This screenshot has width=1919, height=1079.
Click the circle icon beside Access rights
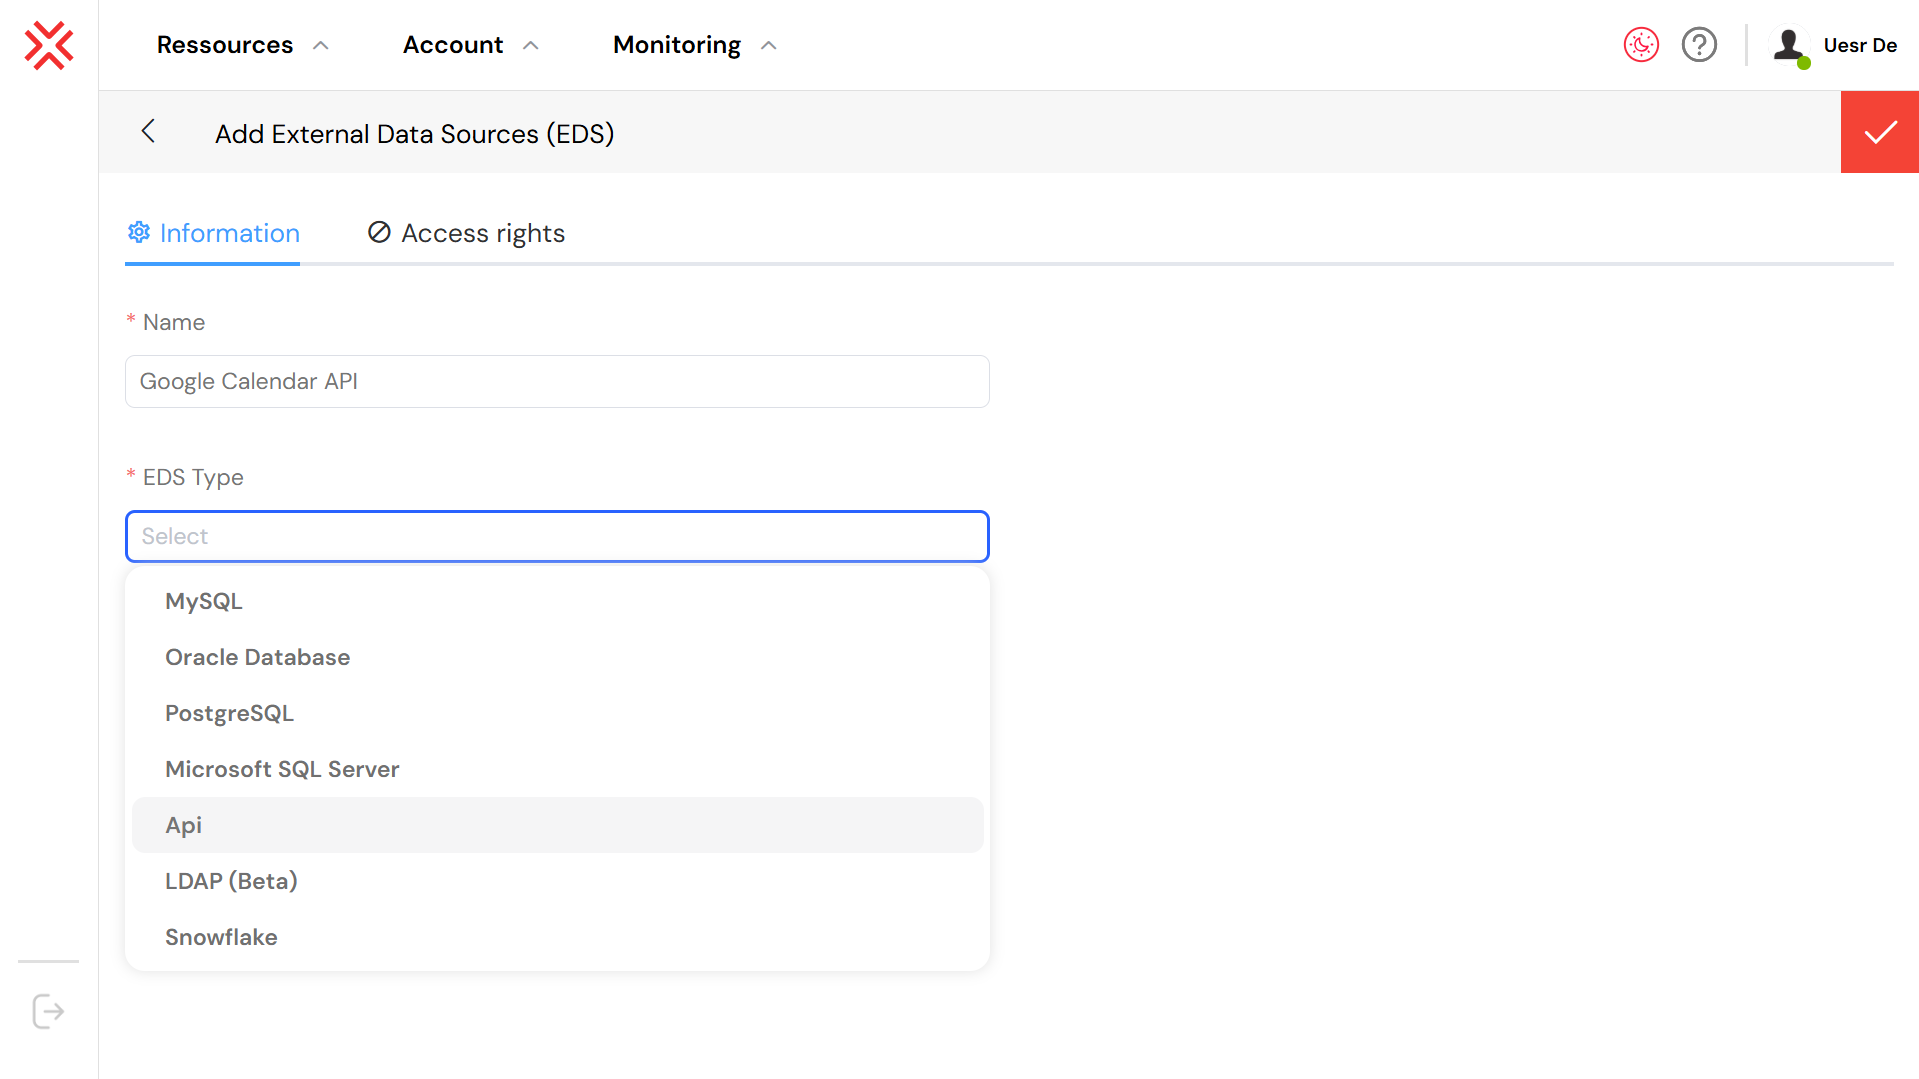point(378,232)
